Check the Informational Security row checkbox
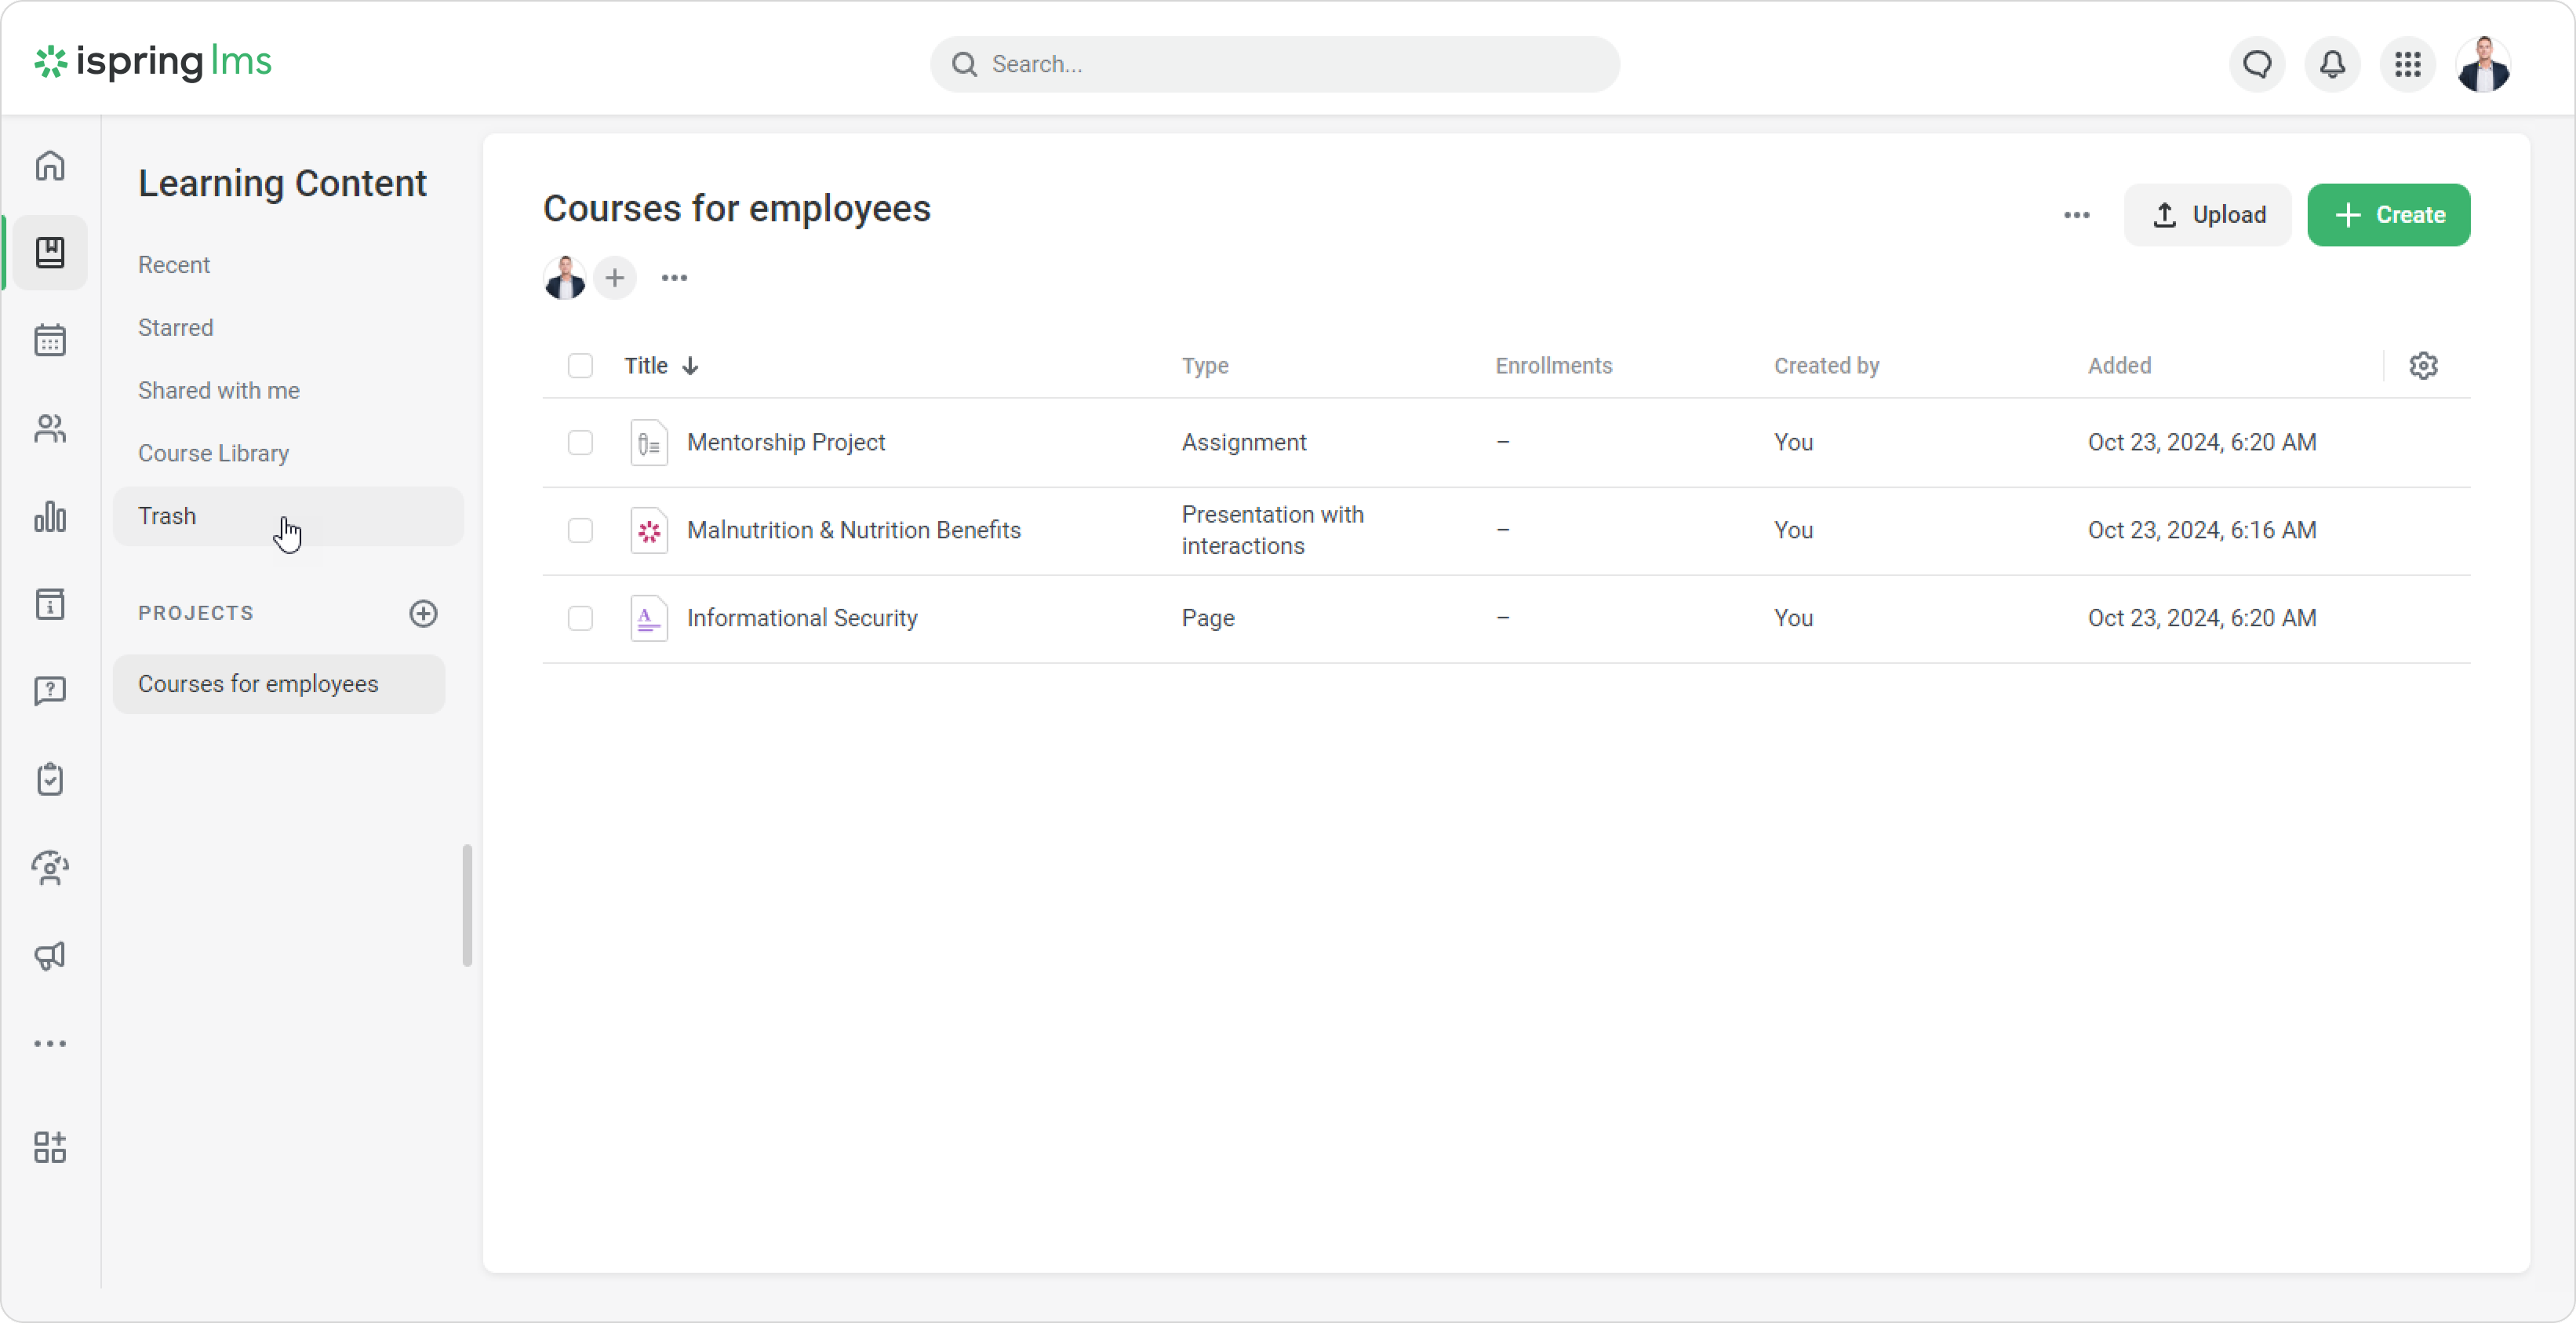This screenshot has width=2576, height=1323. (580, 619)
